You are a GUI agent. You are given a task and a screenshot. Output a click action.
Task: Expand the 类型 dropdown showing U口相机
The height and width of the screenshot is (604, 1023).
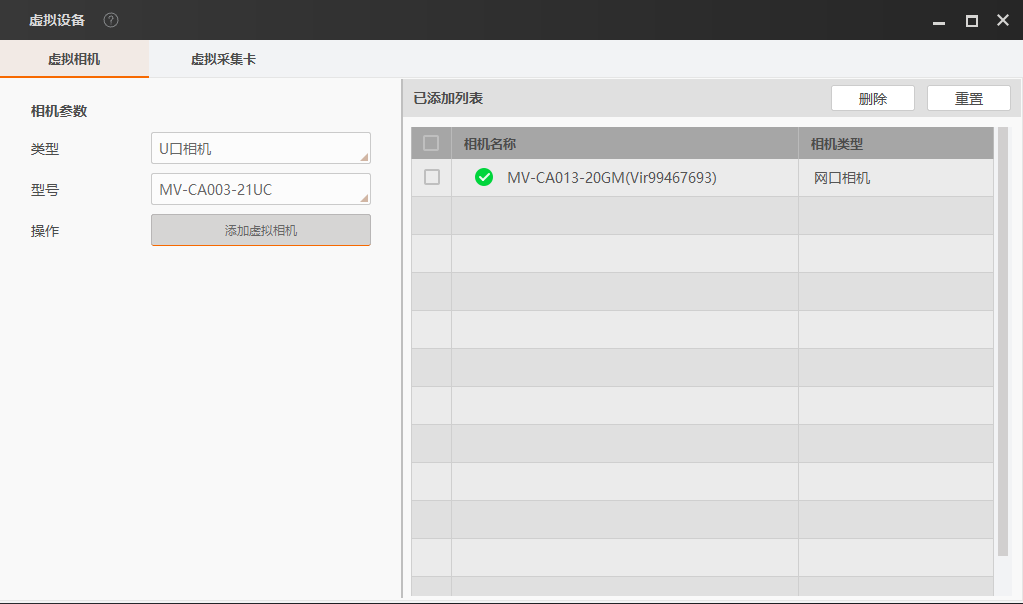tap(261, 148)
